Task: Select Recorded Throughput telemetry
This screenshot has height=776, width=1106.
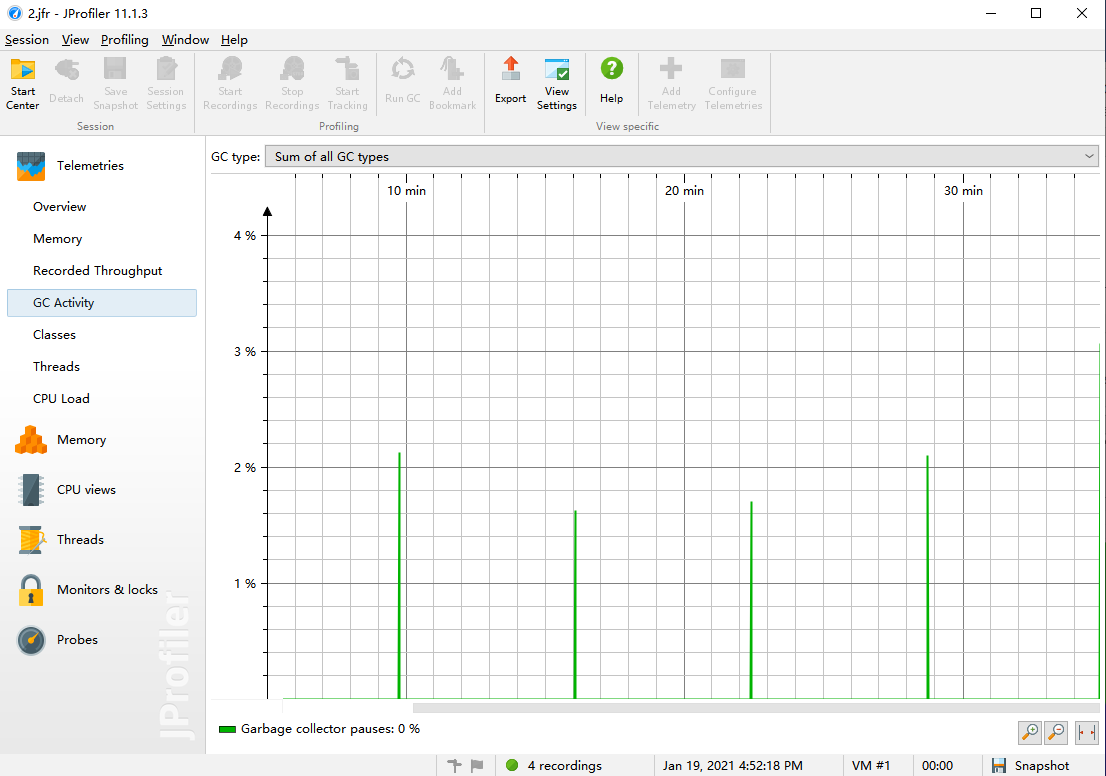Action: pos(97,271)
